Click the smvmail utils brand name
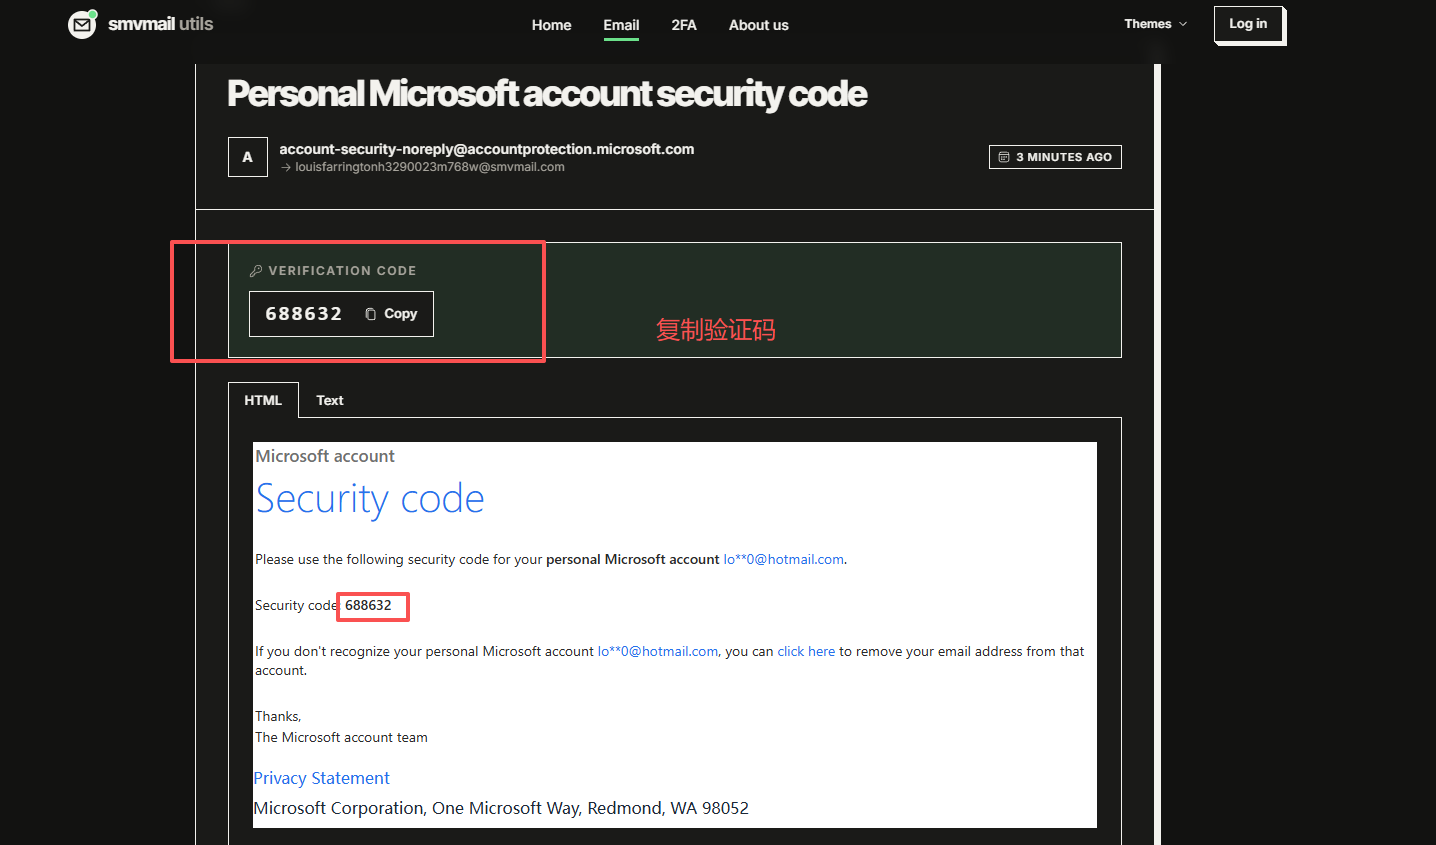 pyautogui.click(x=160, y=24)
